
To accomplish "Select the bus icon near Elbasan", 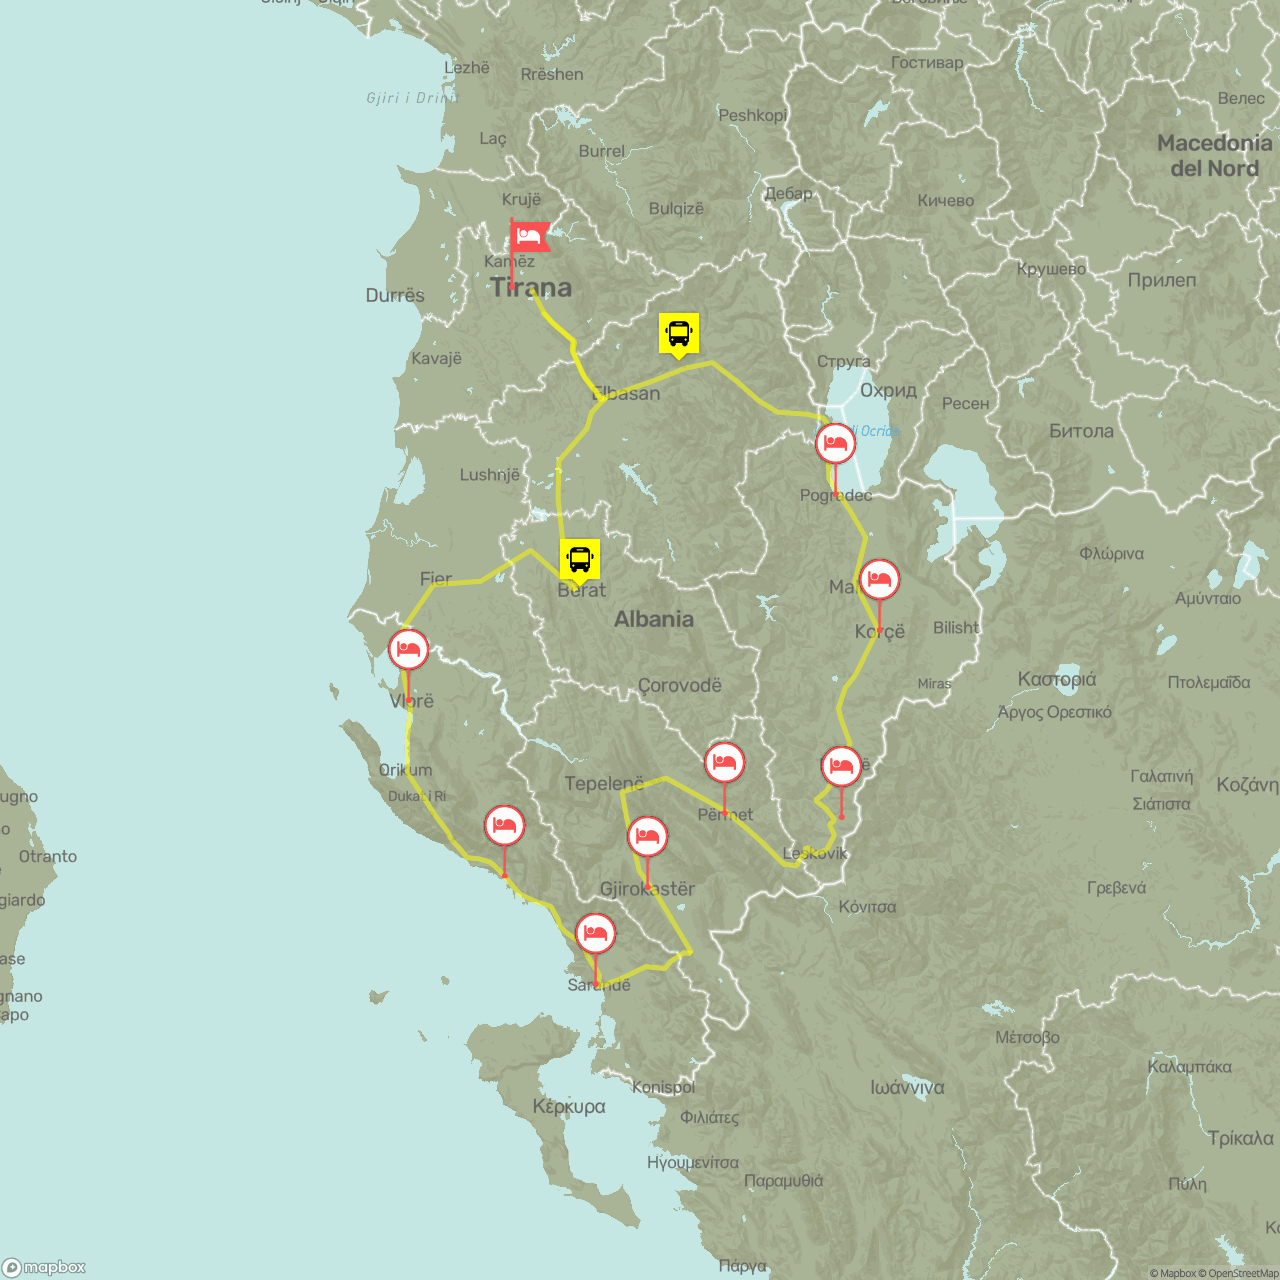I will tap(679, 334).
